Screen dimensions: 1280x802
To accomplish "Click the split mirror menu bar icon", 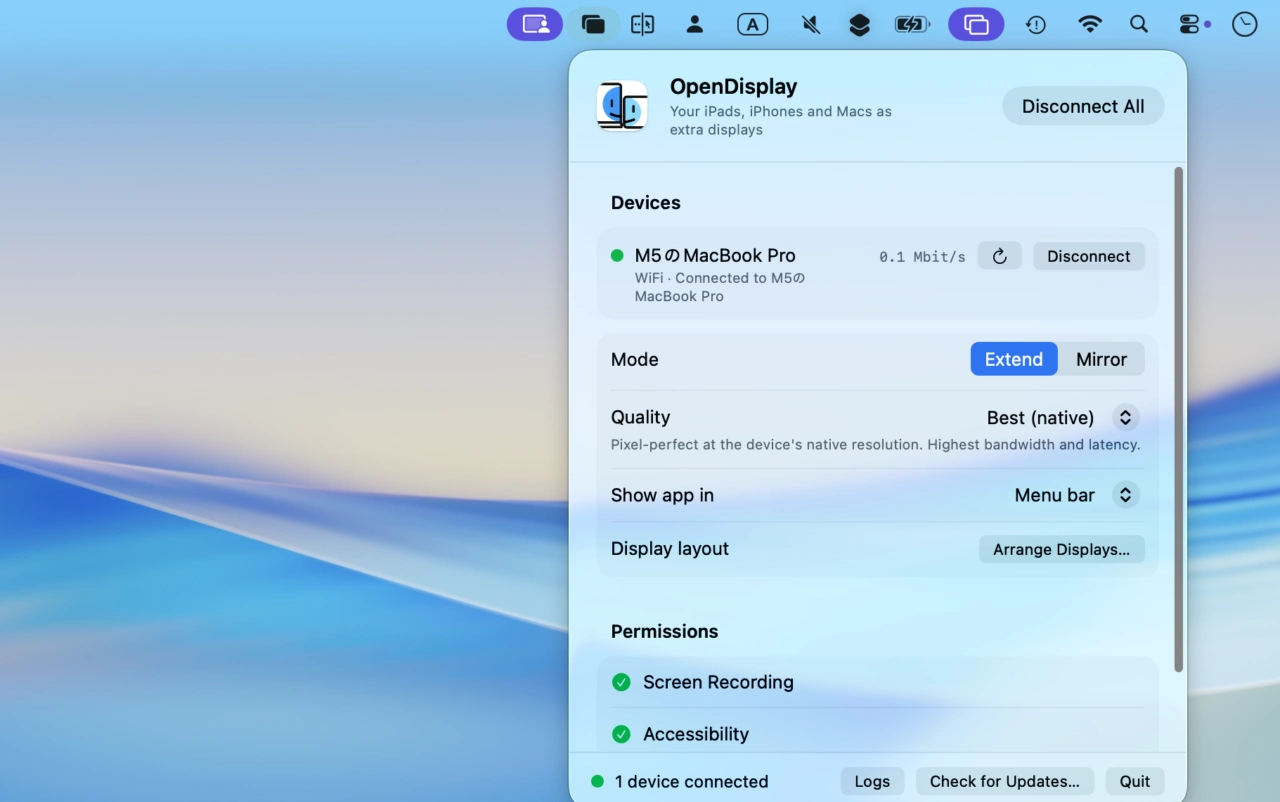I will click(x=643, y=24).
